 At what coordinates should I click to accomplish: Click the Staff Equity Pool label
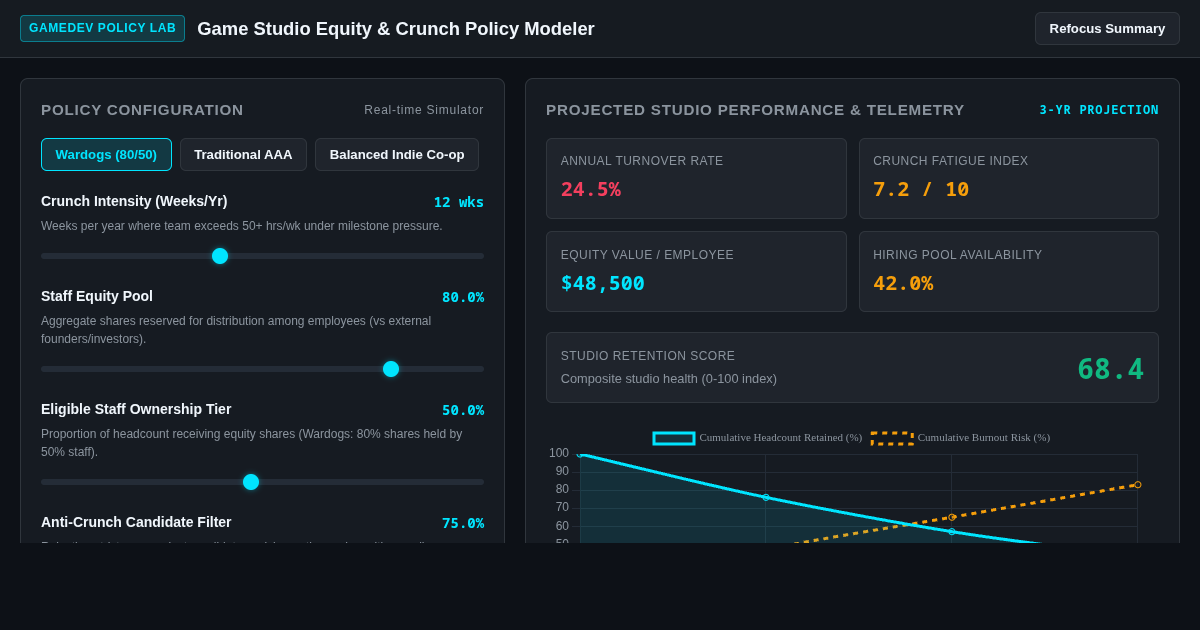97,296
